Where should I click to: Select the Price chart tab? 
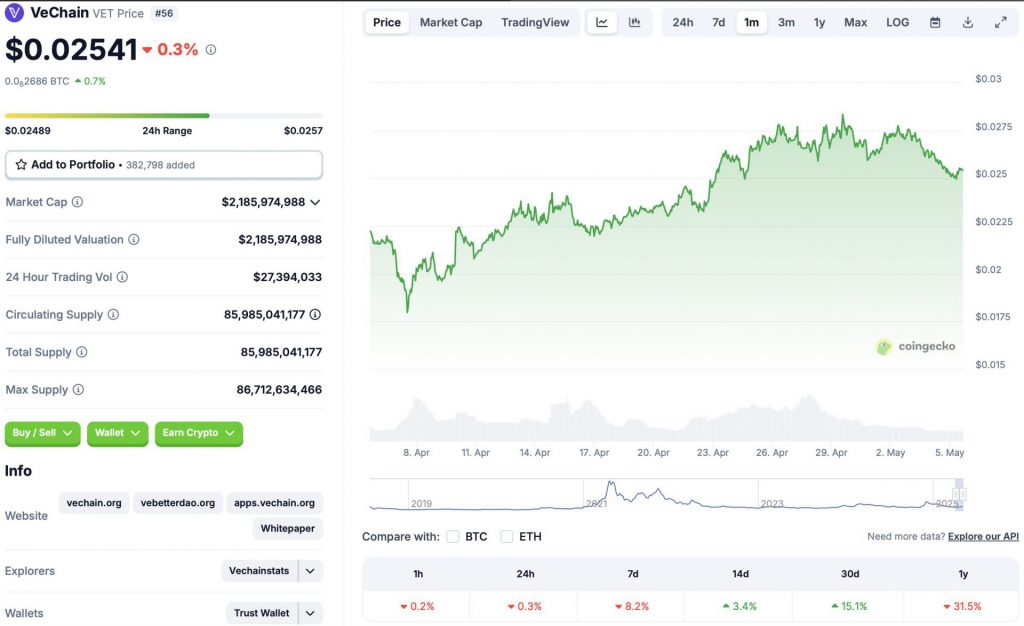[387, 22]
